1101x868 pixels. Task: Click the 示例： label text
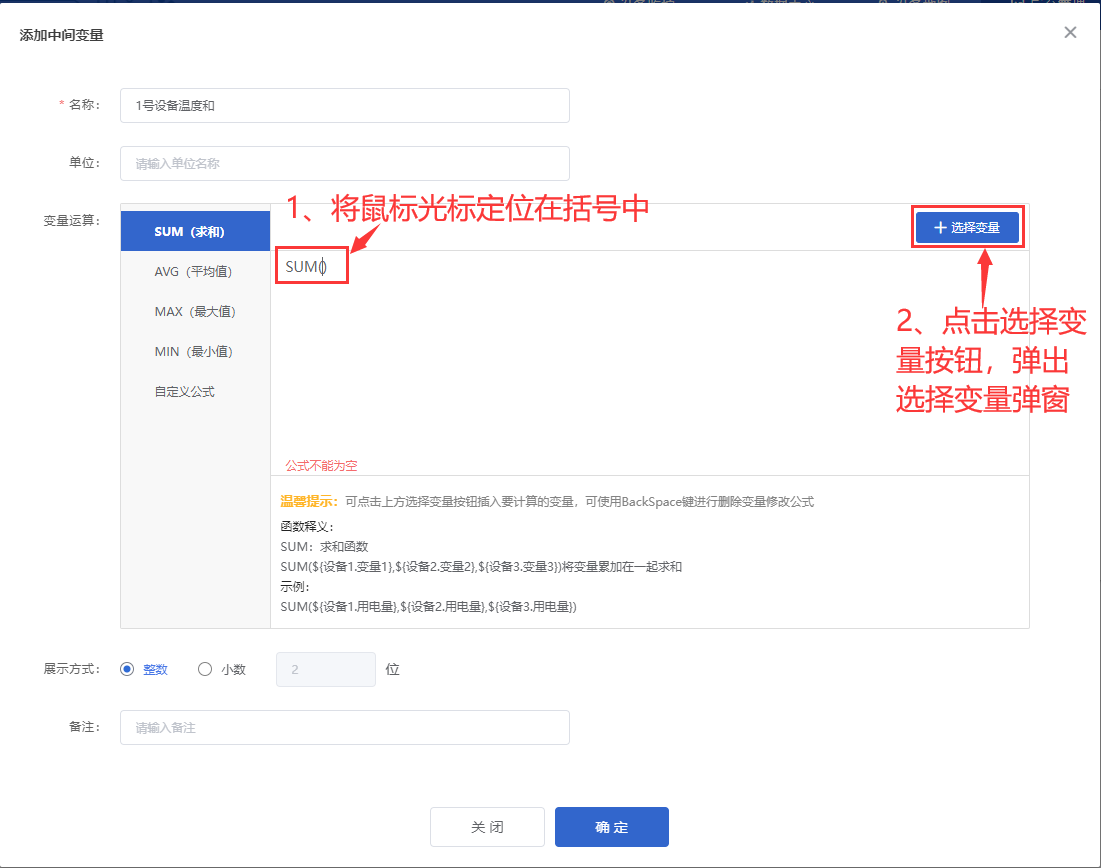click(x=294, y=586)
